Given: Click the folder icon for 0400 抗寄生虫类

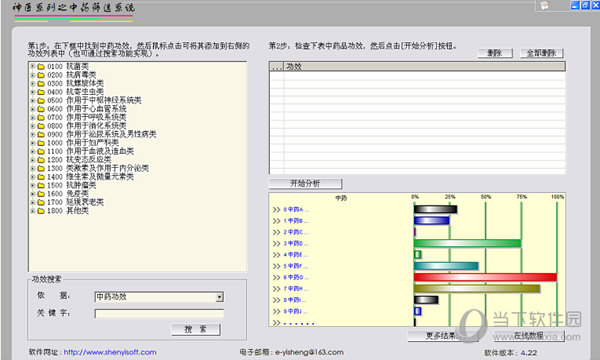Looking at the screenshot, I should (41, 92).
